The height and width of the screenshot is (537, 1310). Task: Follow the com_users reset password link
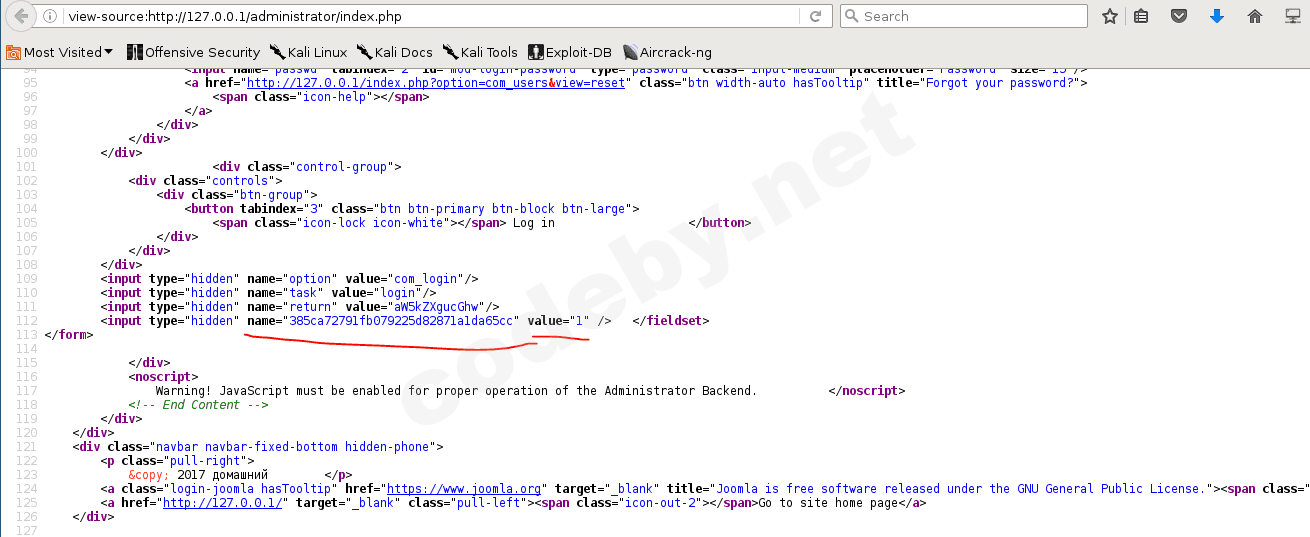click(436, 83)
